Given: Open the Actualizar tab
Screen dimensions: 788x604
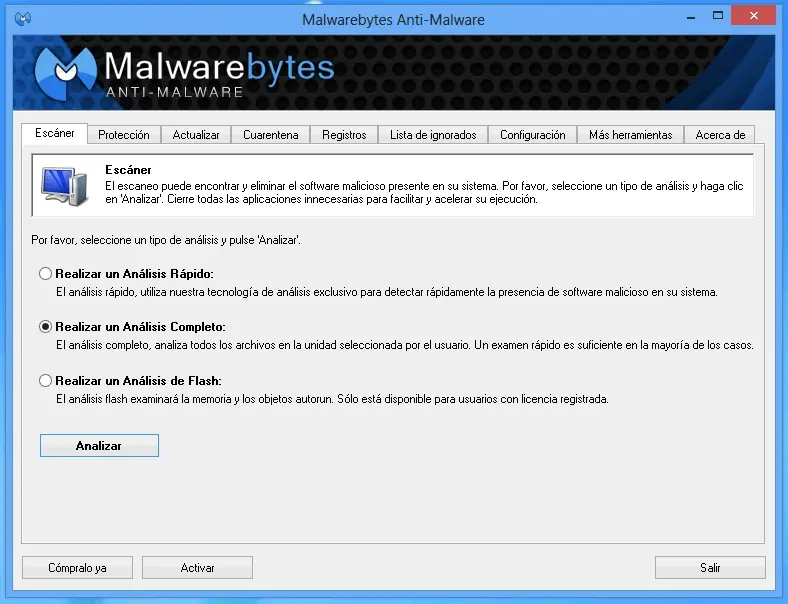Looking at the screenshot, I should [x=196, y=135].
